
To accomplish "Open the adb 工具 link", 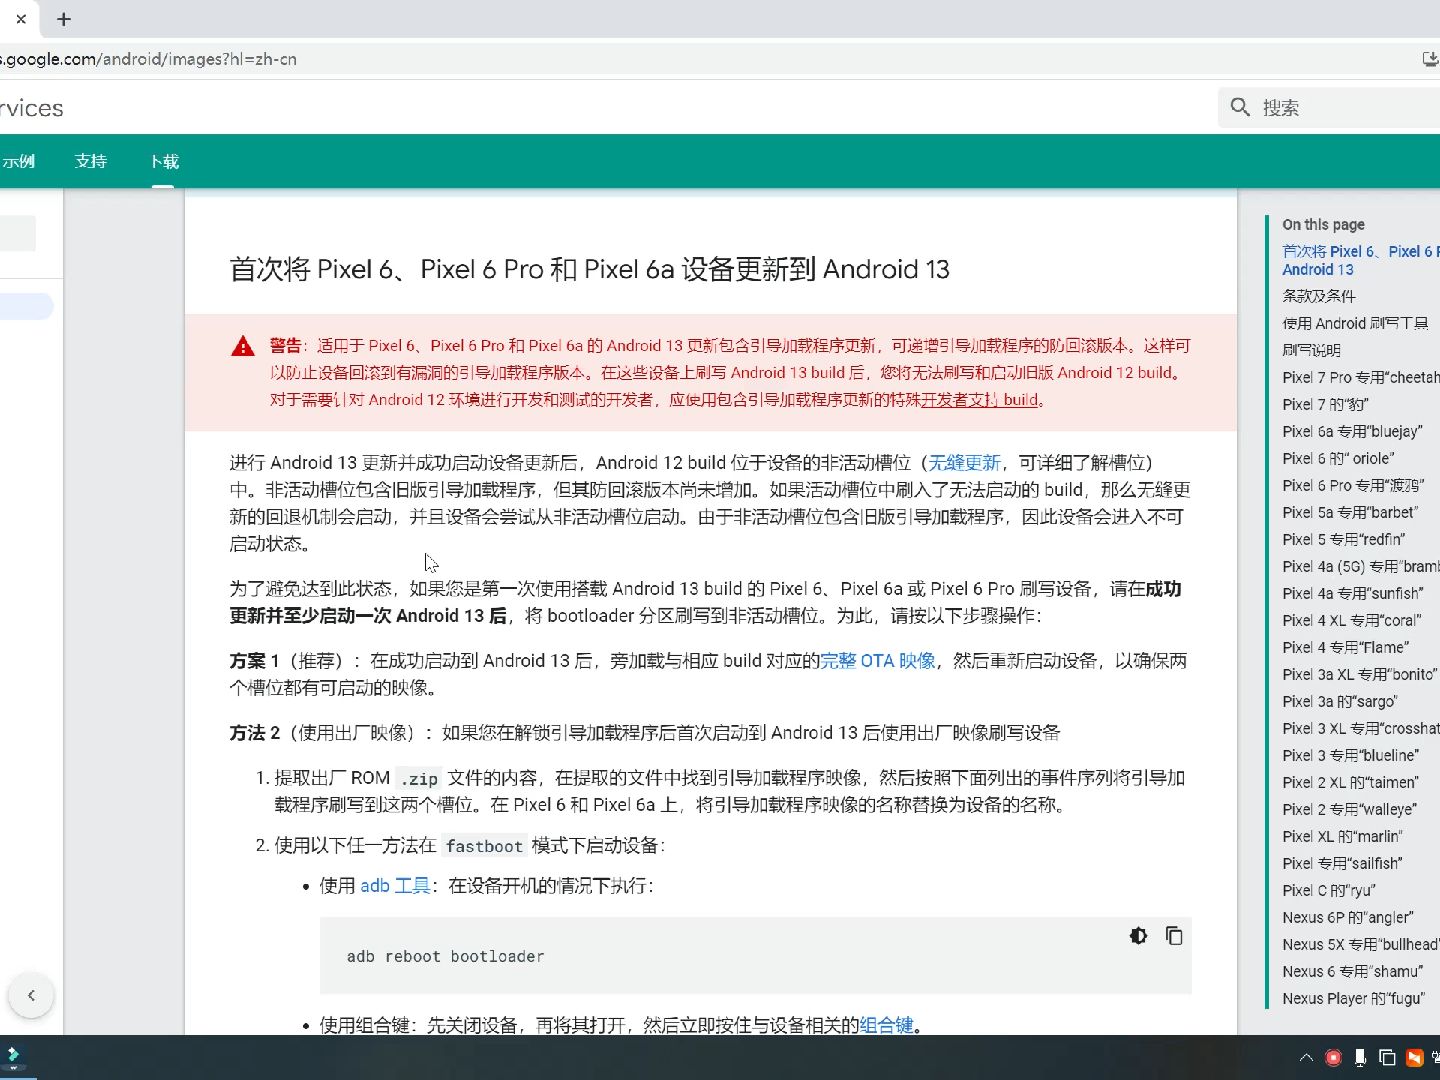I will pos(395,885).
